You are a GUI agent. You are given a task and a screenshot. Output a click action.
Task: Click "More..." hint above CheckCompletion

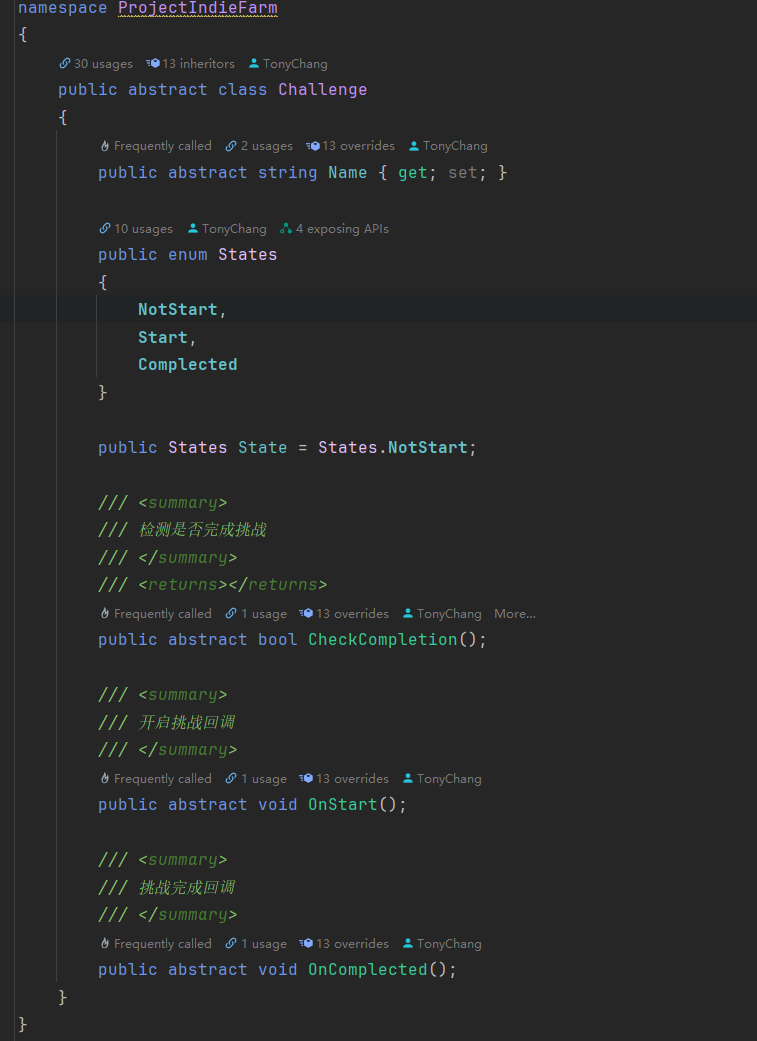(x=515, y=614)
